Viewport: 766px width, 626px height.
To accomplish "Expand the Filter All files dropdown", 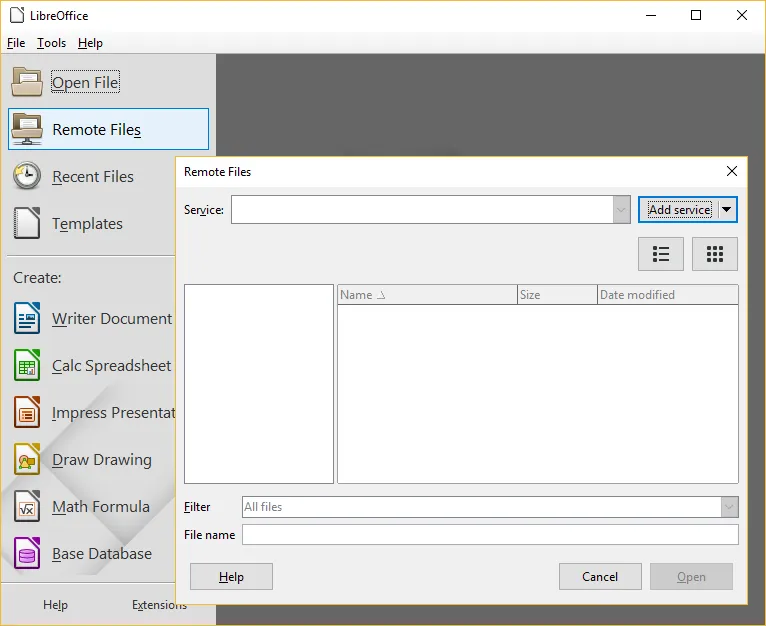I will pyautogui.click(x=729, y=507).
